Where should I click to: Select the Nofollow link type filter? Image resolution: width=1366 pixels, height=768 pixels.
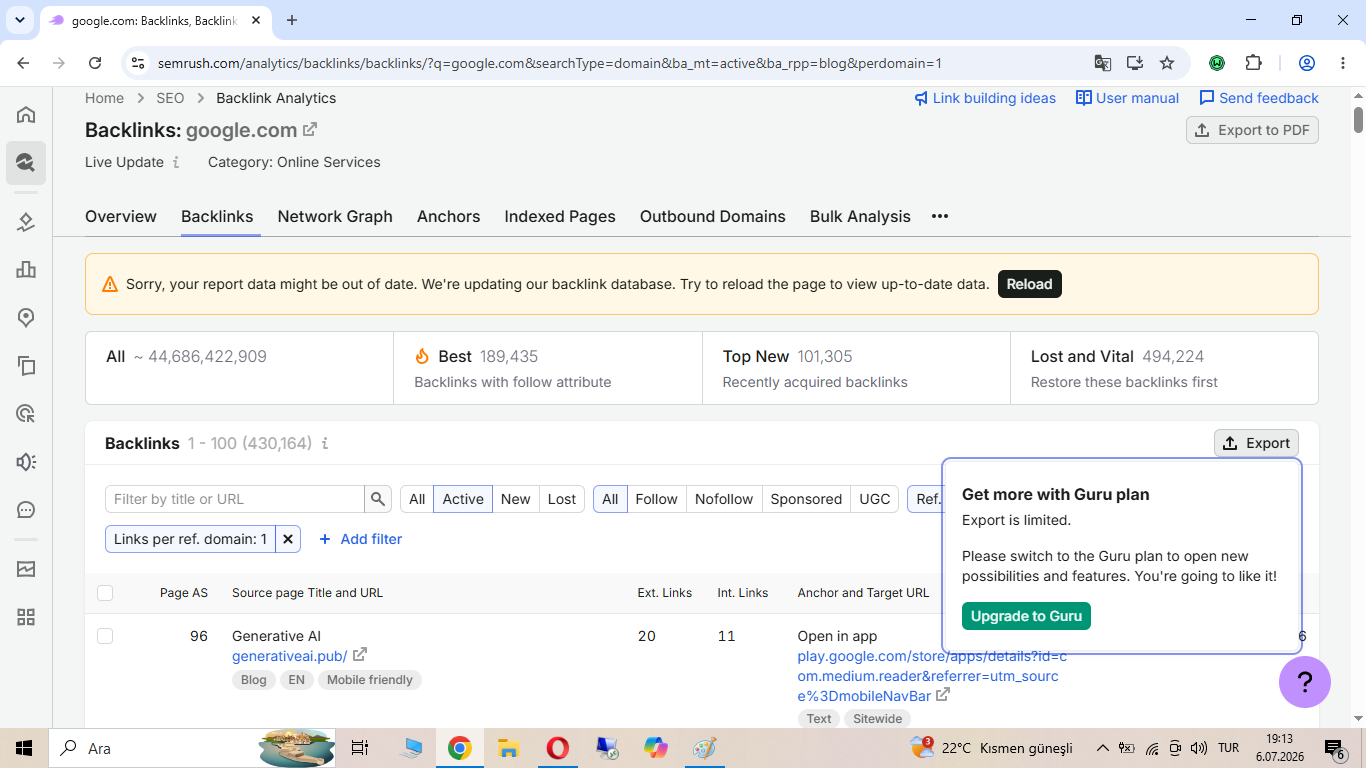pos(724,499)
